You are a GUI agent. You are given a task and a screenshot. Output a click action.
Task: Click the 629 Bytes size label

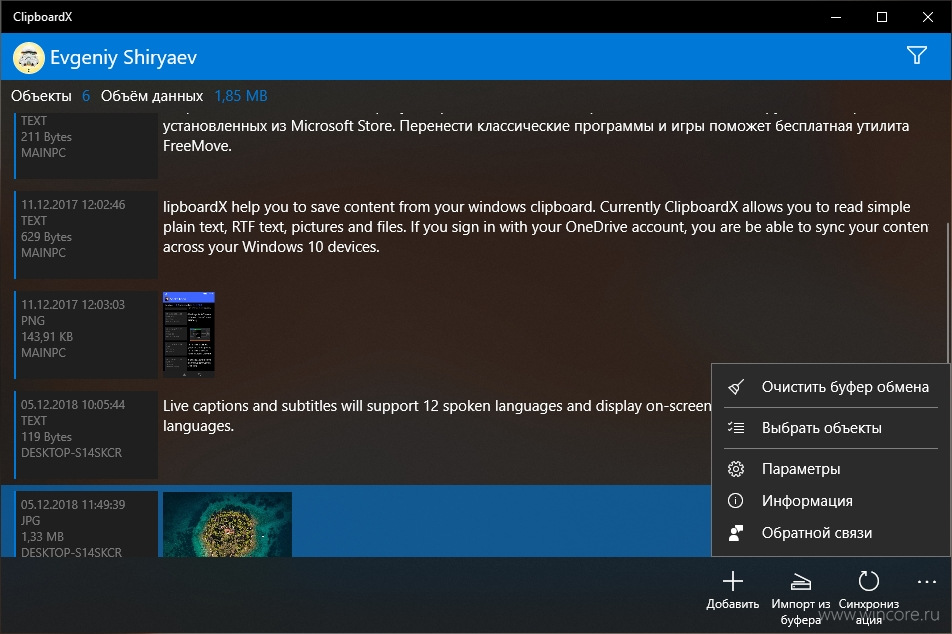pyautogui.click(x=46, y=237)
